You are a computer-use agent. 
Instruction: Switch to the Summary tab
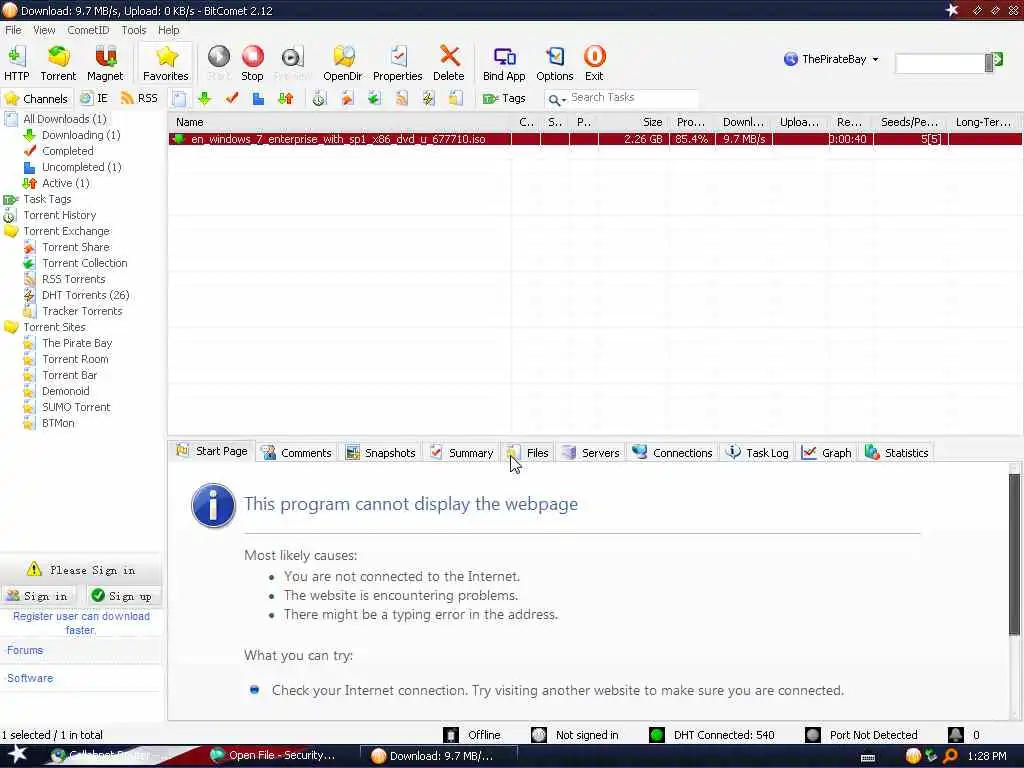click(x=462, y=453)
